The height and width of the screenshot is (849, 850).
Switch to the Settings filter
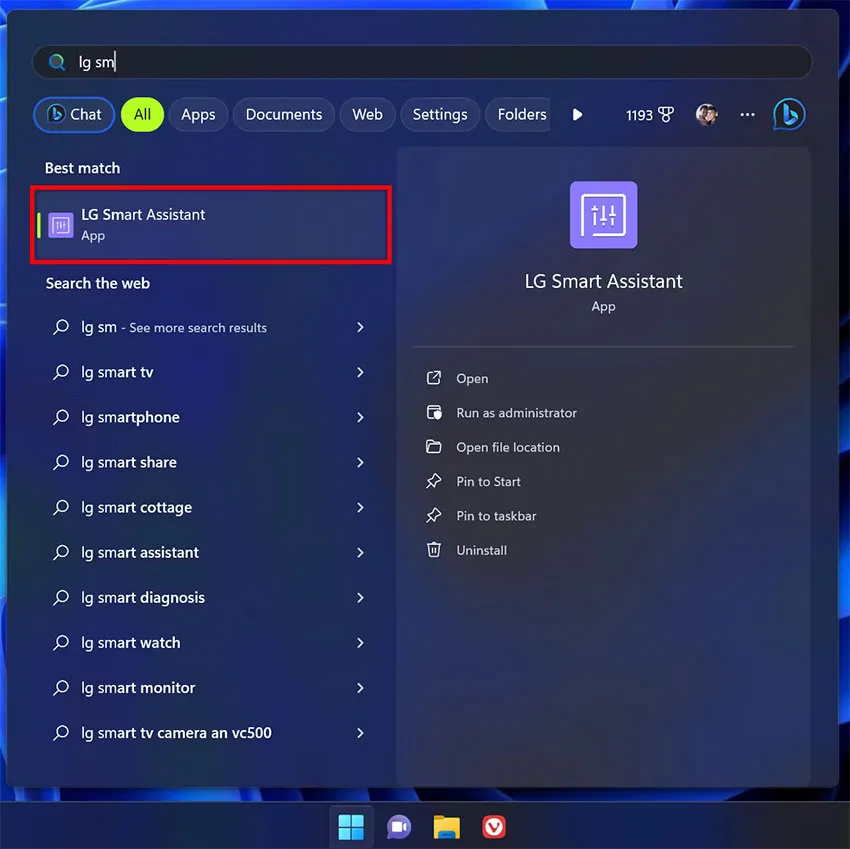click(440, 114)
